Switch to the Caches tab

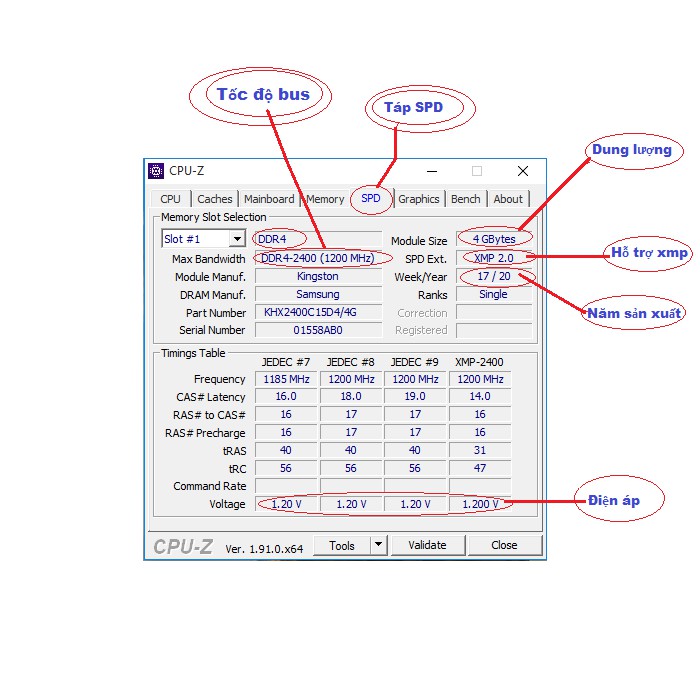click(x=214, y=199)
